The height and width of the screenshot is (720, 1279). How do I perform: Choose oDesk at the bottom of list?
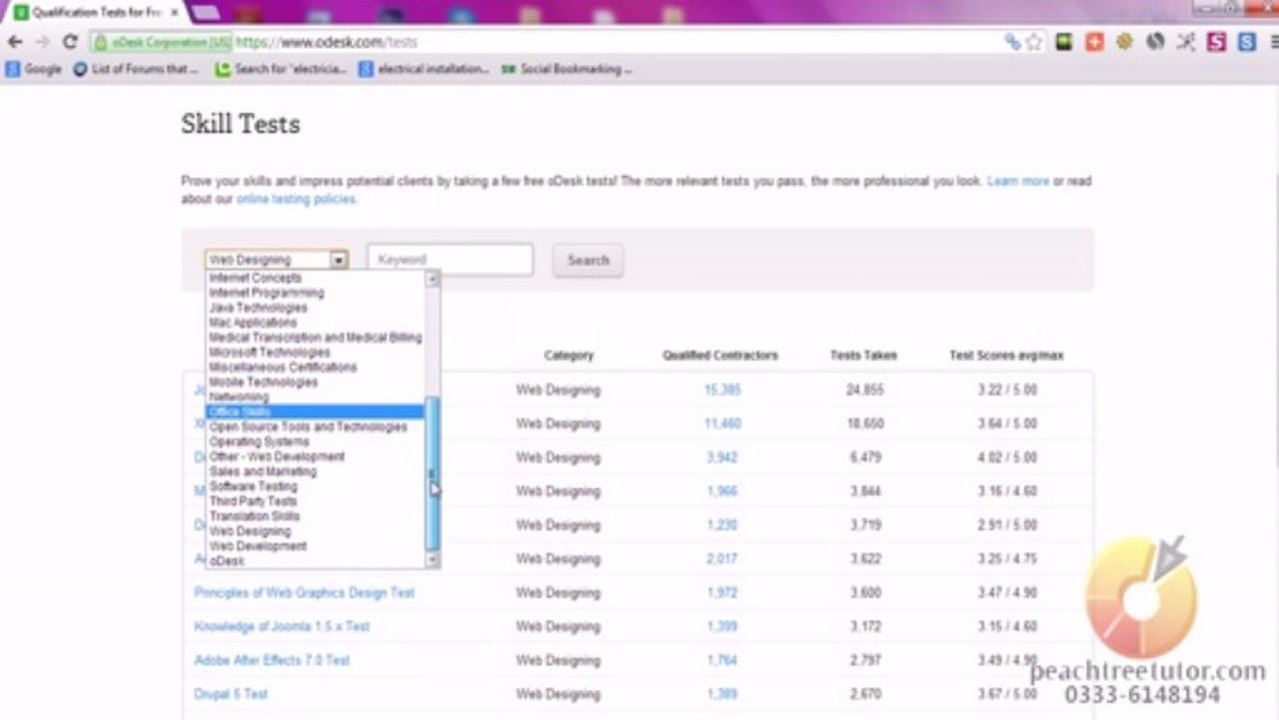(x=227, y=561)
